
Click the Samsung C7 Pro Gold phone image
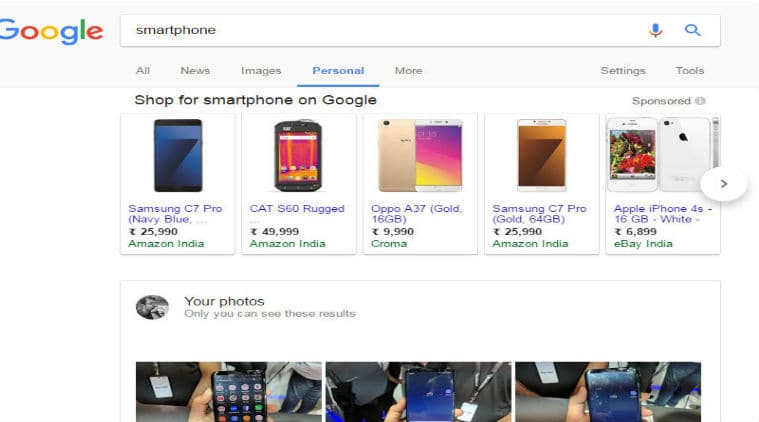pyautogui.click(x=542, y=155)
